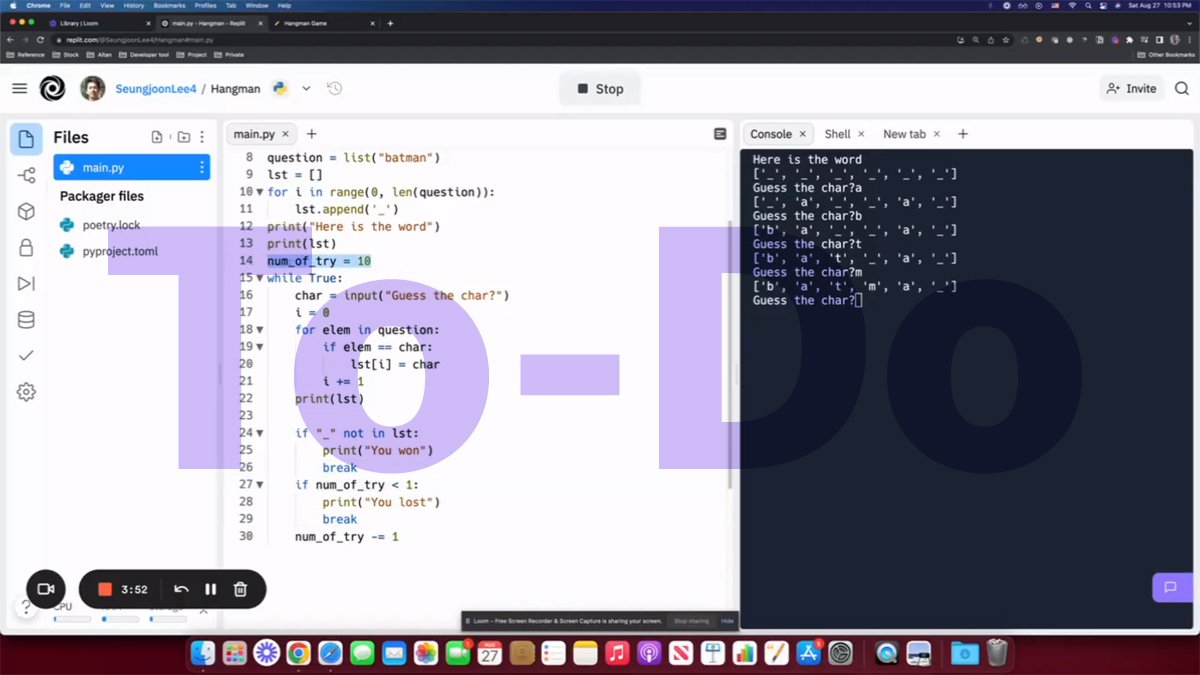
Task: Open the Packages cube sidebar icon
Action: [27, 211]
